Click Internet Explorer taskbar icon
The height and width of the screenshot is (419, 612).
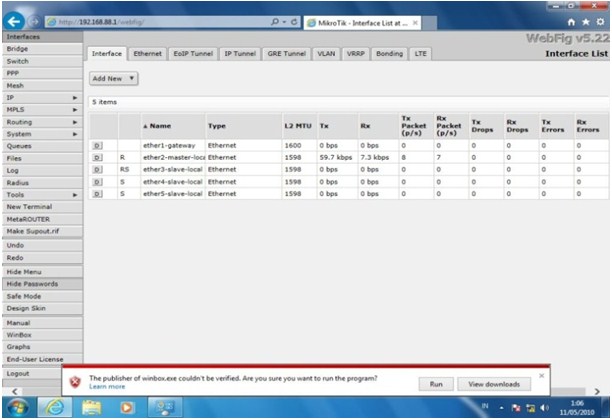tap(55, 408)
